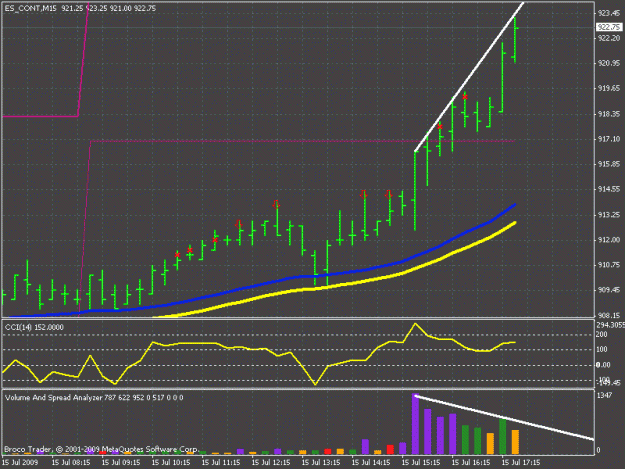Click the CCI(14) 152.0000 indicator label

click(34, 327)
